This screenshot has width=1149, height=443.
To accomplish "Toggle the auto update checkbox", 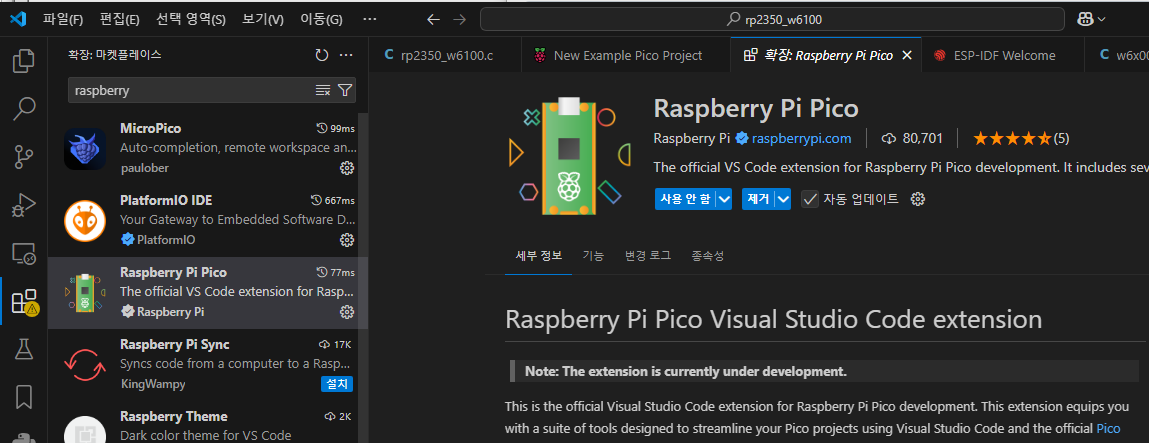I will (x=810, y=199).
